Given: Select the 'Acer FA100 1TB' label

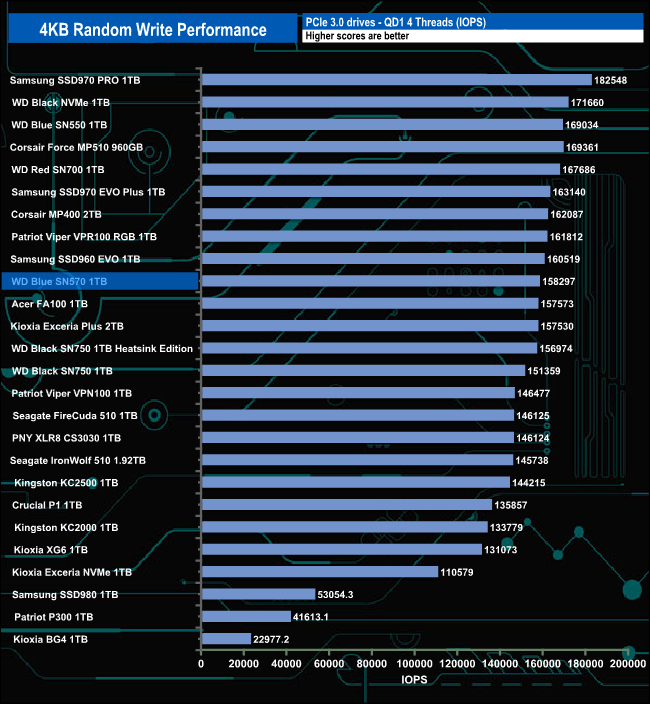Looking at the screenshot, I should 49,304.
